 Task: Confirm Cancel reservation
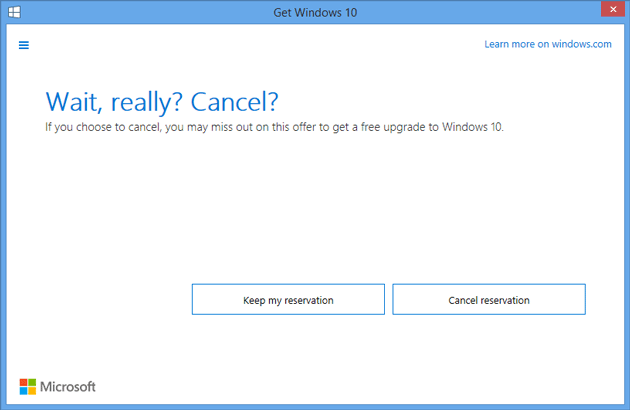[489, 299]
